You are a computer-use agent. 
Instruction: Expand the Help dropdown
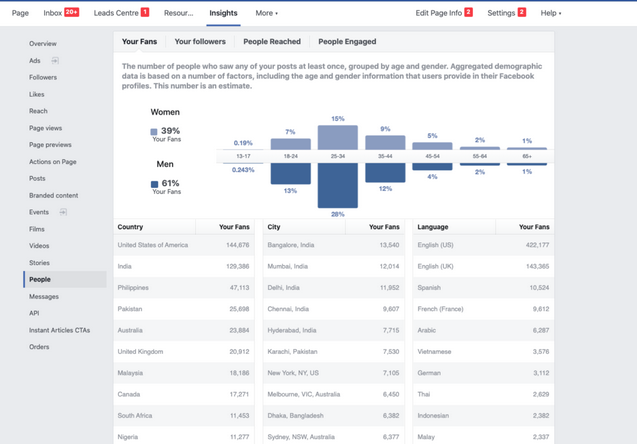(x=550, y=13)
